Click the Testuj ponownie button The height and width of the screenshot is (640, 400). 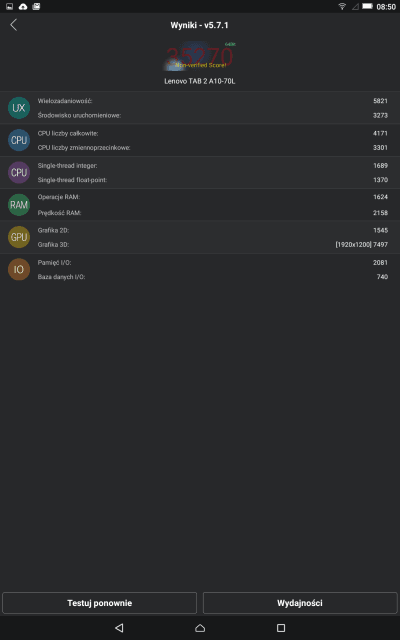pyautogui.click(x=100, y=603)
